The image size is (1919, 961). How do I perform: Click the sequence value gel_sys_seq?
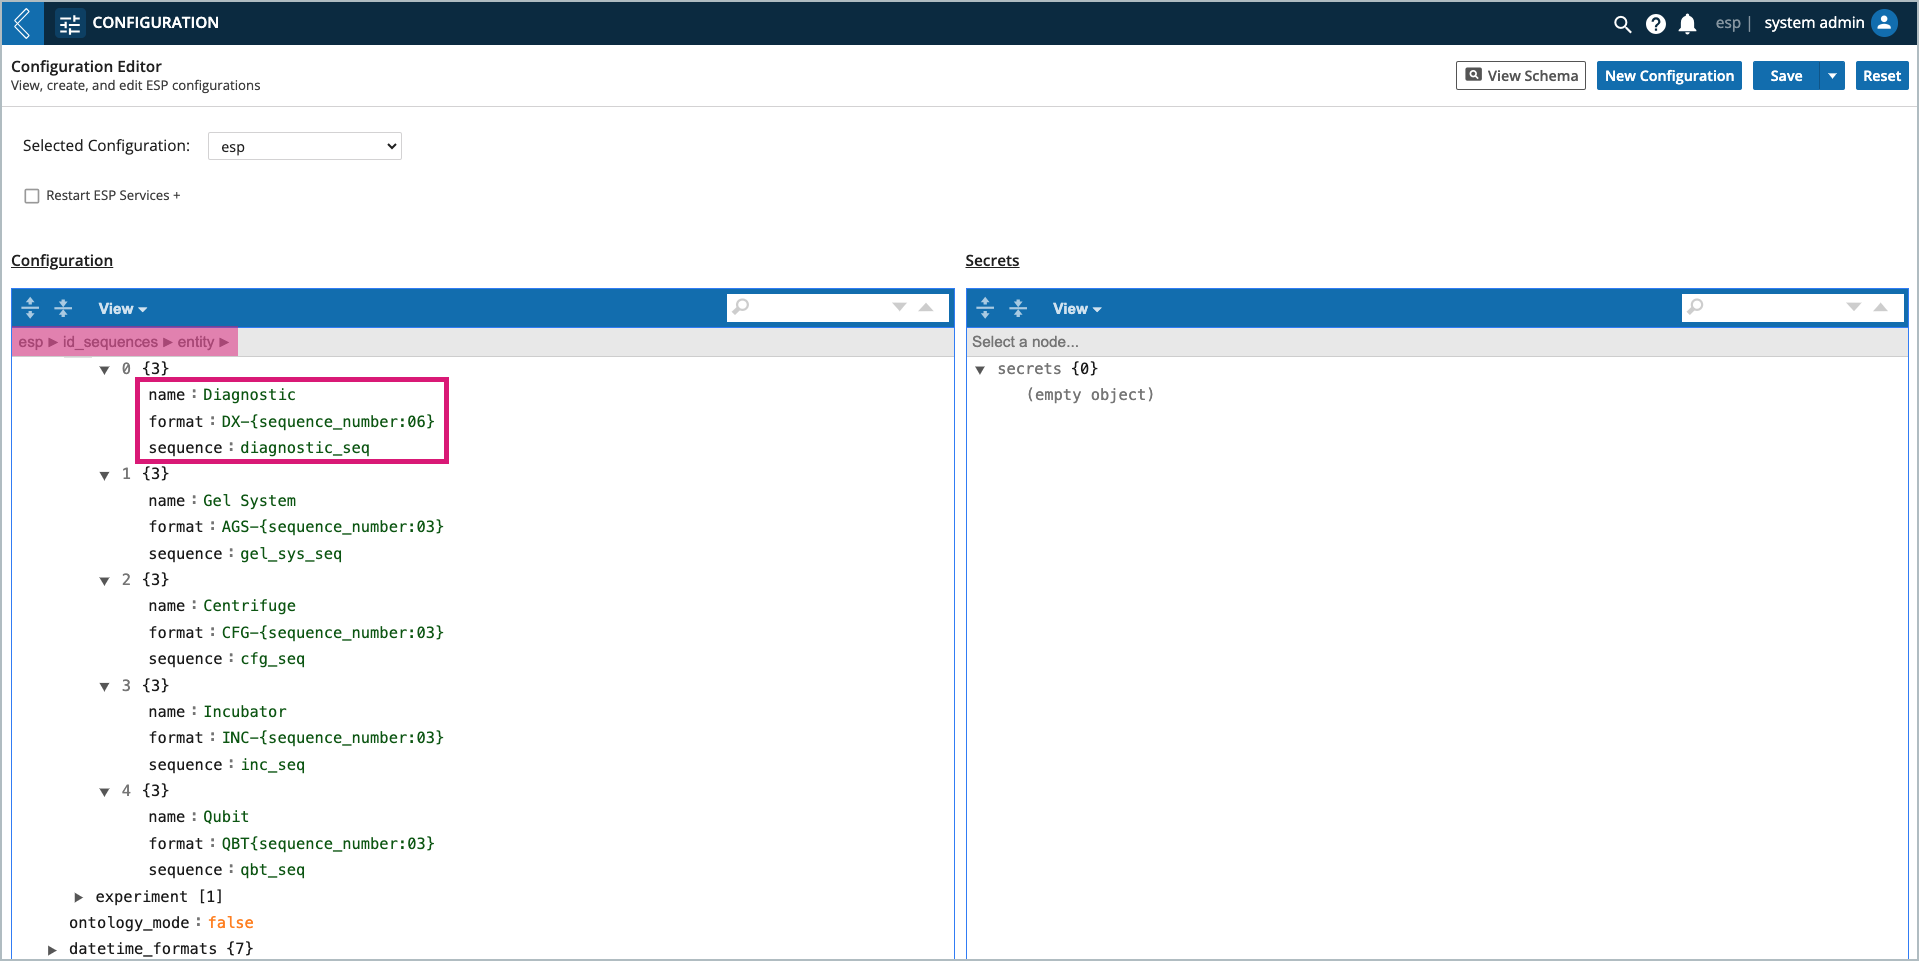[291, 554]
